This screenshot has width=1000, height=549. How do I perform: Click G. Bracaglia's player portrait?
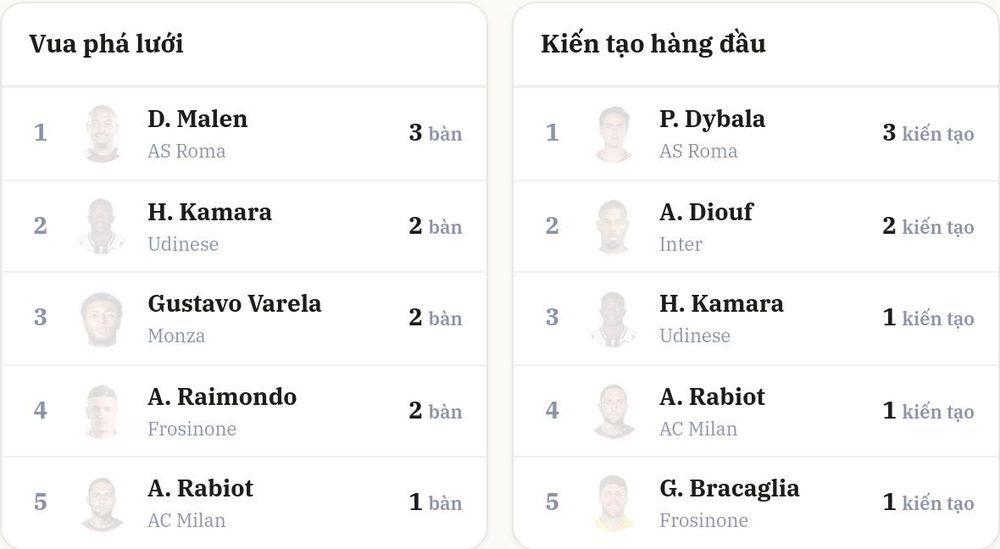614,503
